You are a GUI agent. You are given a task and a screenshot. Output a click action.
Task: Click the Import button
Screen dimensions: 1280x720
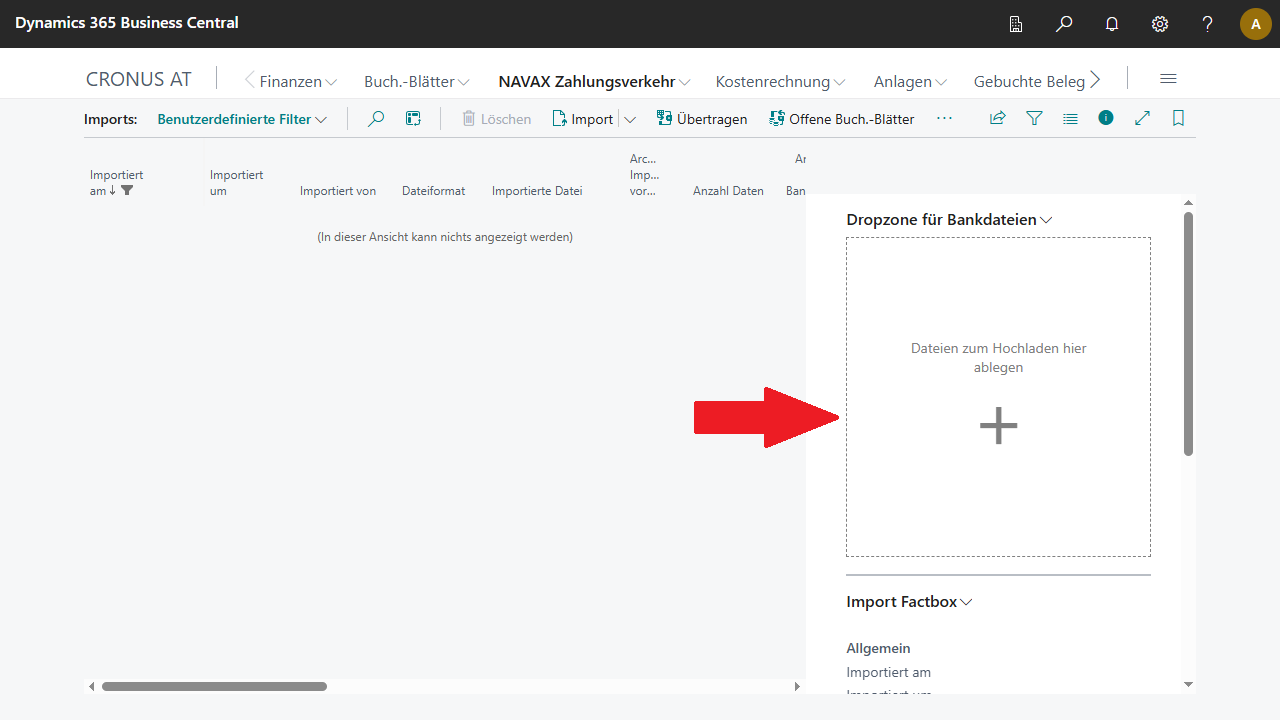(583, 119)
